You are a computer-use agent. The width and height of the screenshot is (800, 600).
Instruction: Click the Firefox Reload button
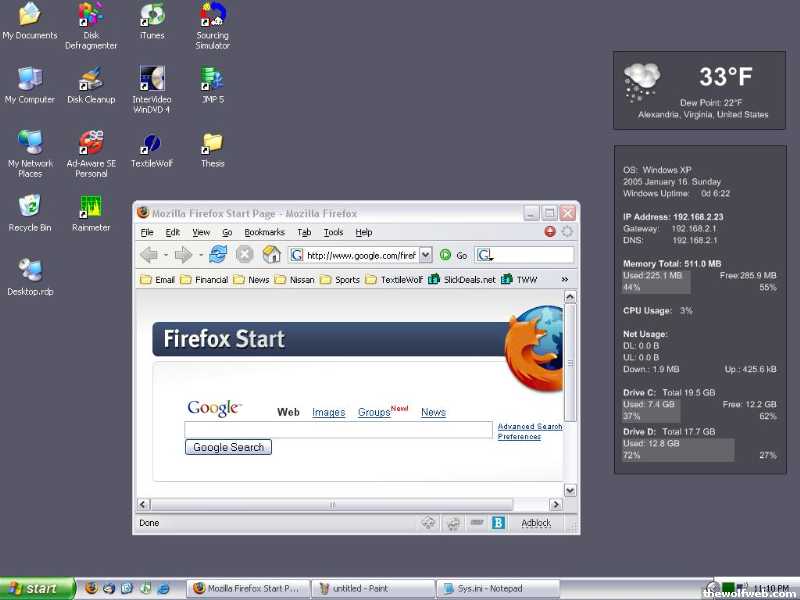218,255
